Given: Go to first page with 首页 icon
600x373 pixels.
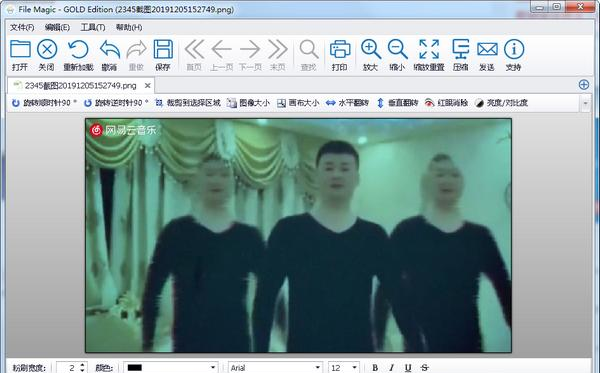Looking at the screenshot, I should pyautogui.click(x=194, y=49).
